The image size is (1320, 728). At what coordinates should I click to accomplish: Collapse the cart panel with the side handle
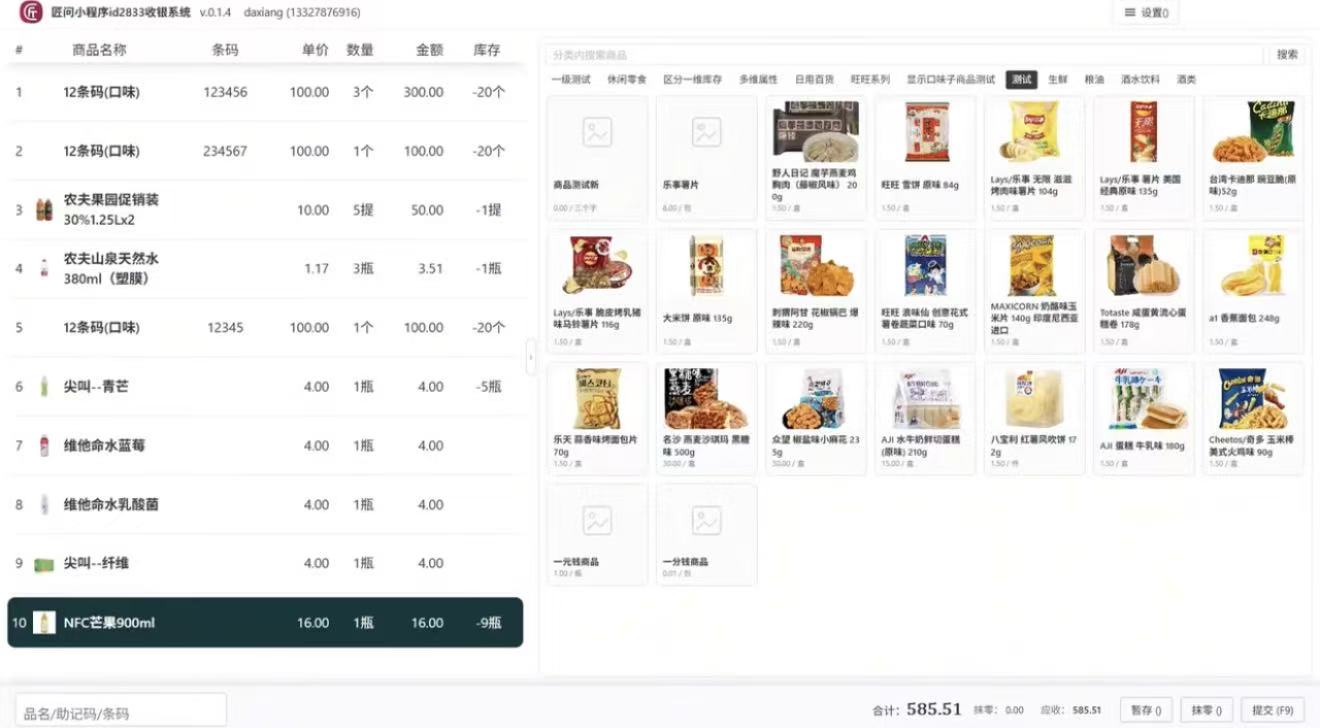(x=530, y=357)
